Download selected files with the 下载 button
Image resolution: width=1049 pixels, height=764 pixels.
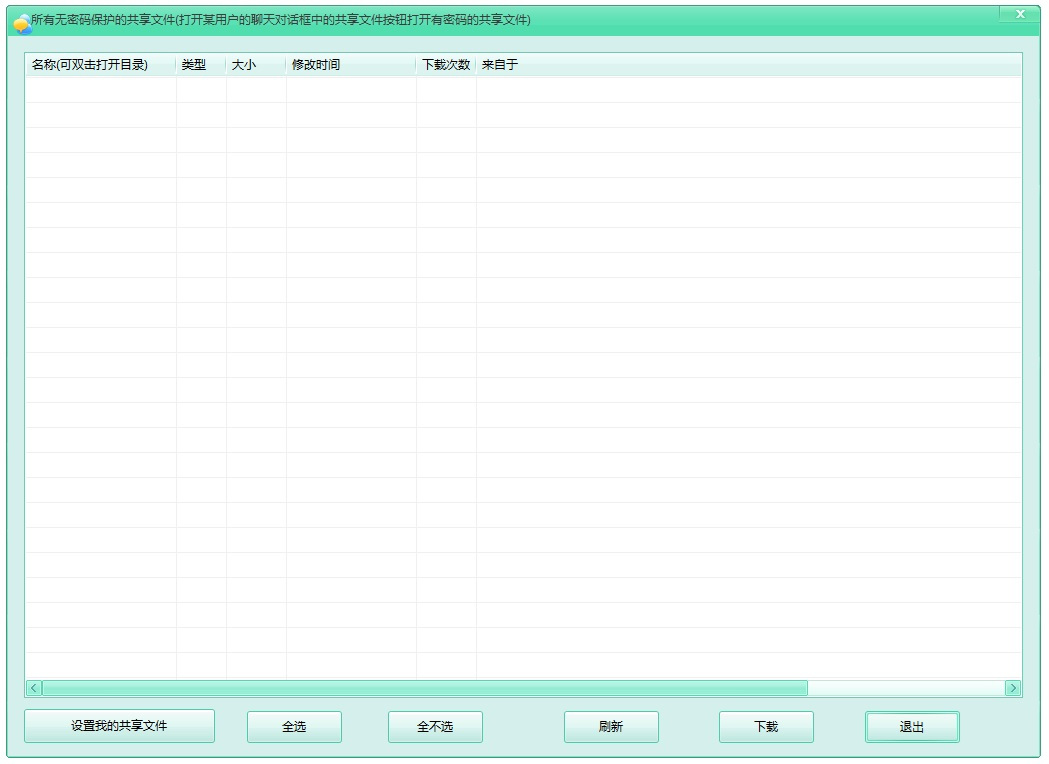(766, 726)
